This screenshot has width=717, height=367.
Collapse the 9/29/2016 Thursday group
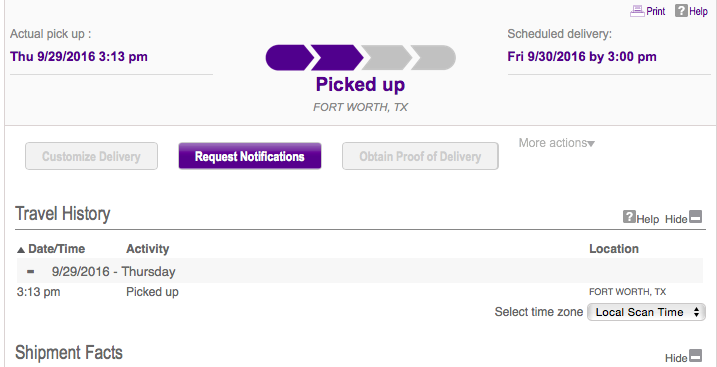tap(31, 271)
